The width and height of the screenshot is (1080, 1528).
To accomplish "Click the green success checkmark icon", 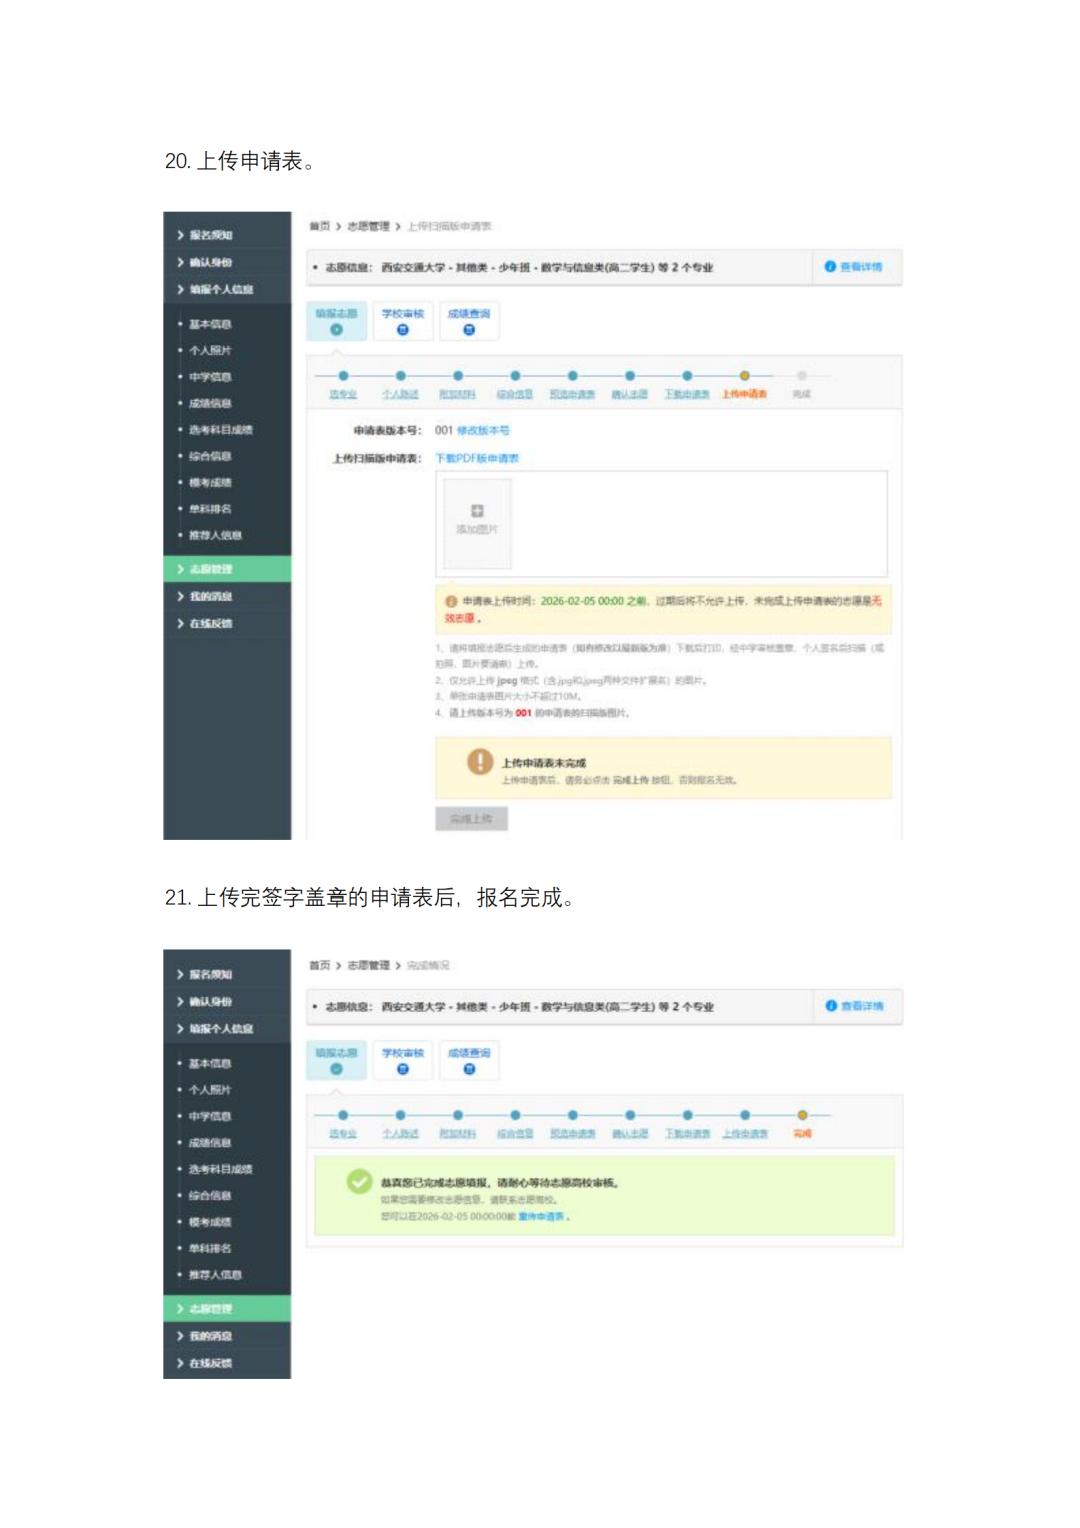I will pos(360,1182).
